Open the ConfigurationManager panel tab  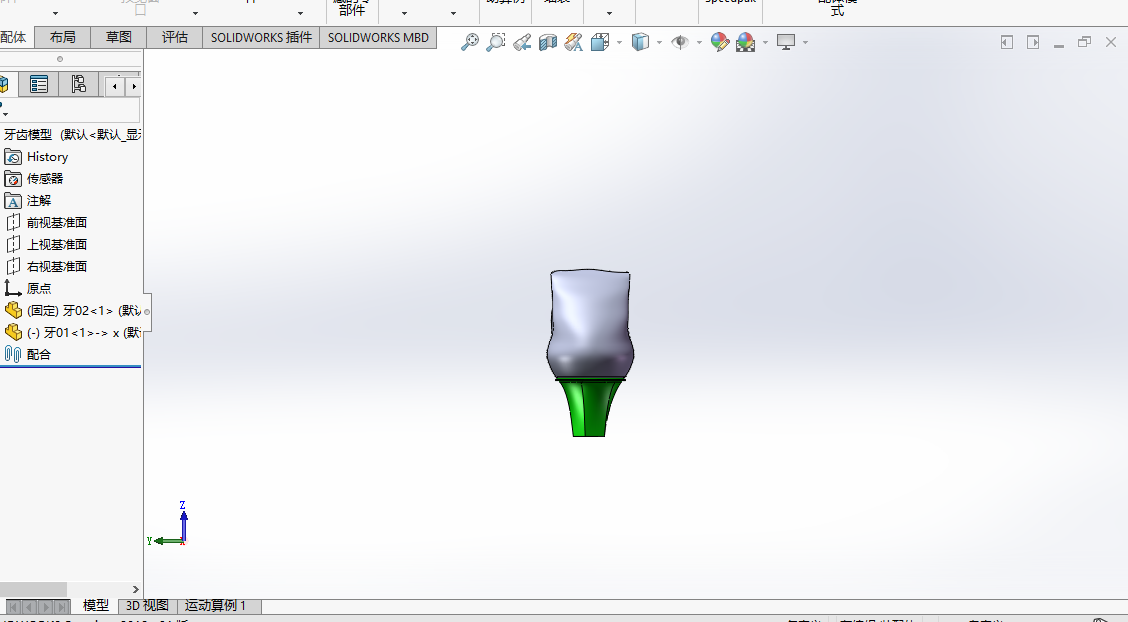click(78, 85)
